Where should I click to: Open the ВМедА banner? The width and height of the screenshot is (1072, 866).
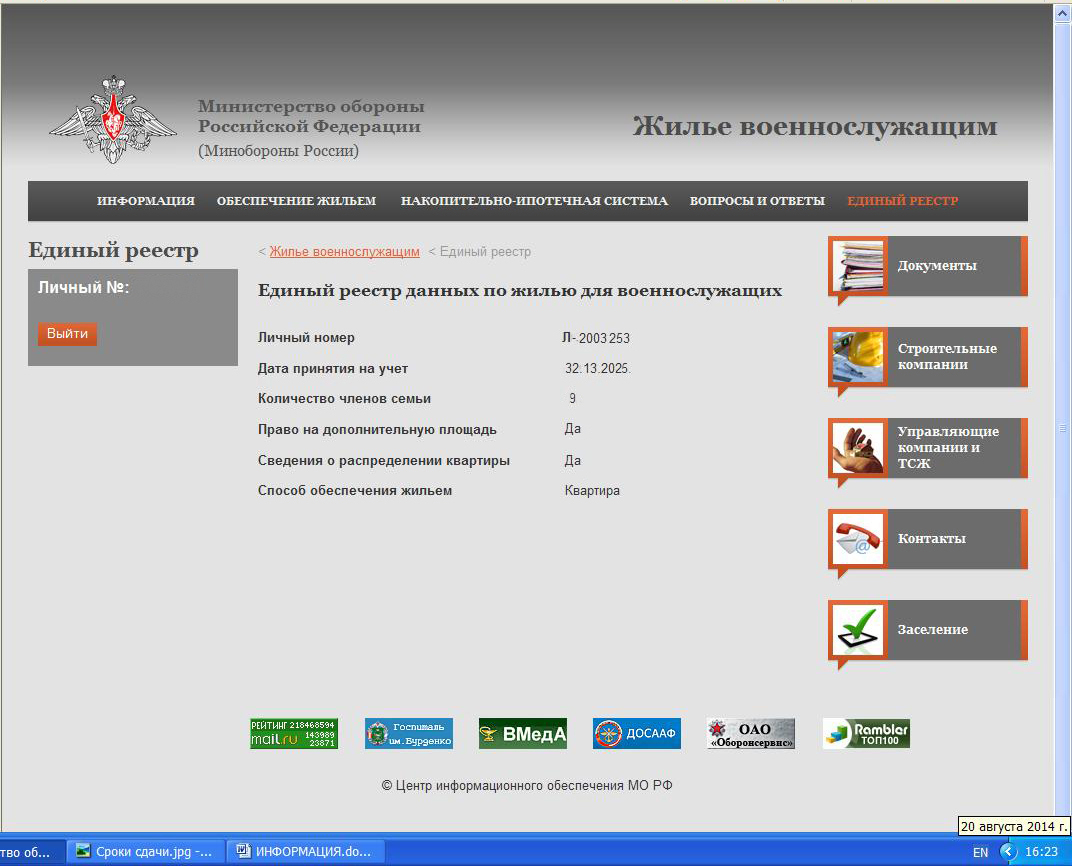[522, 733]
